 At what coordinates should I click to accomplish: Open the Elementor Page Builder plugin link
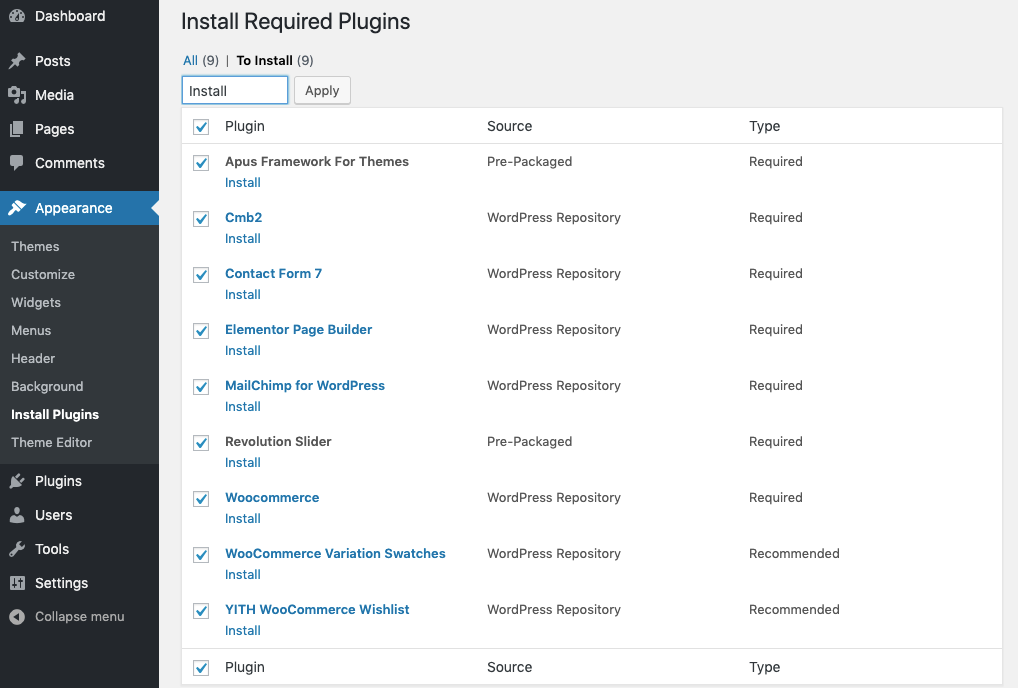click(298, 329)
